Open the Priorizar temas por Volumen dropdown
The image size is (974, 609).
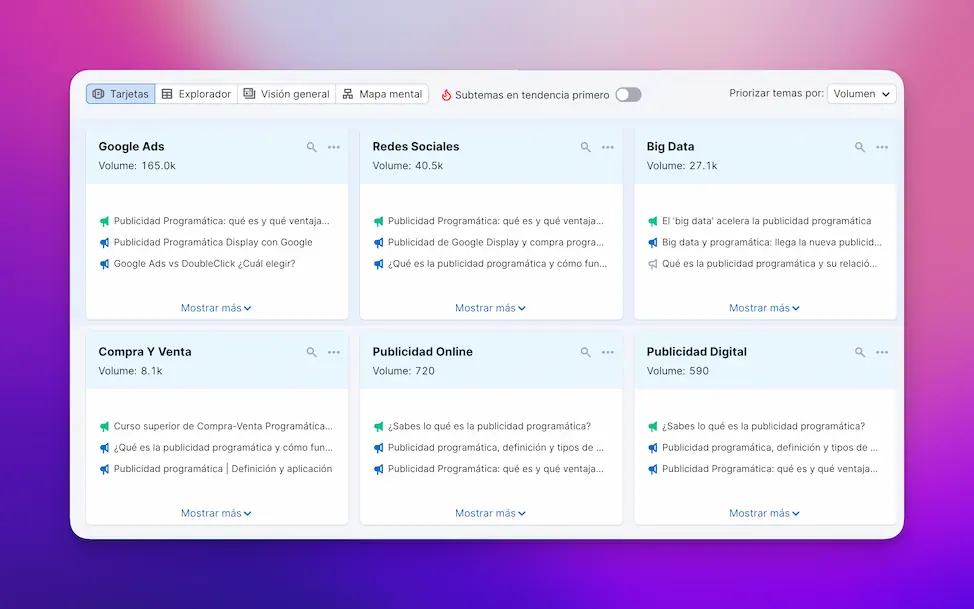[x=861, y=94]
